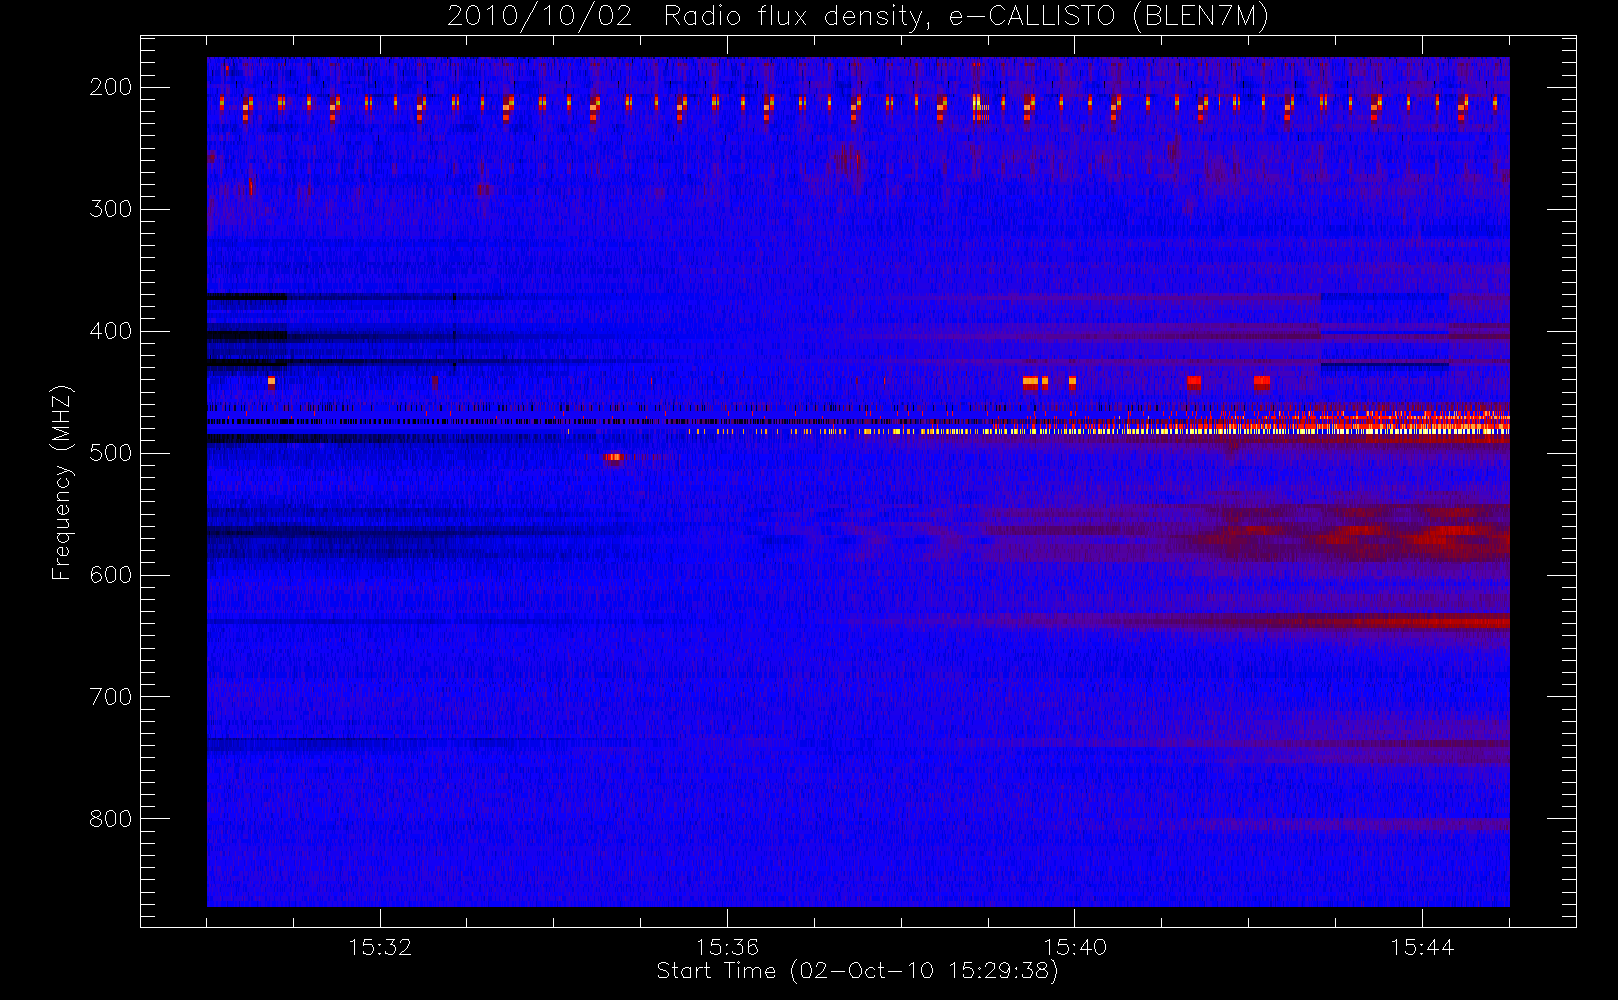Select the '(BLEN7M)' station label in title
Image resolution: width=1618 pixels, height=1000 pixels.
(x=1202, y=17)
